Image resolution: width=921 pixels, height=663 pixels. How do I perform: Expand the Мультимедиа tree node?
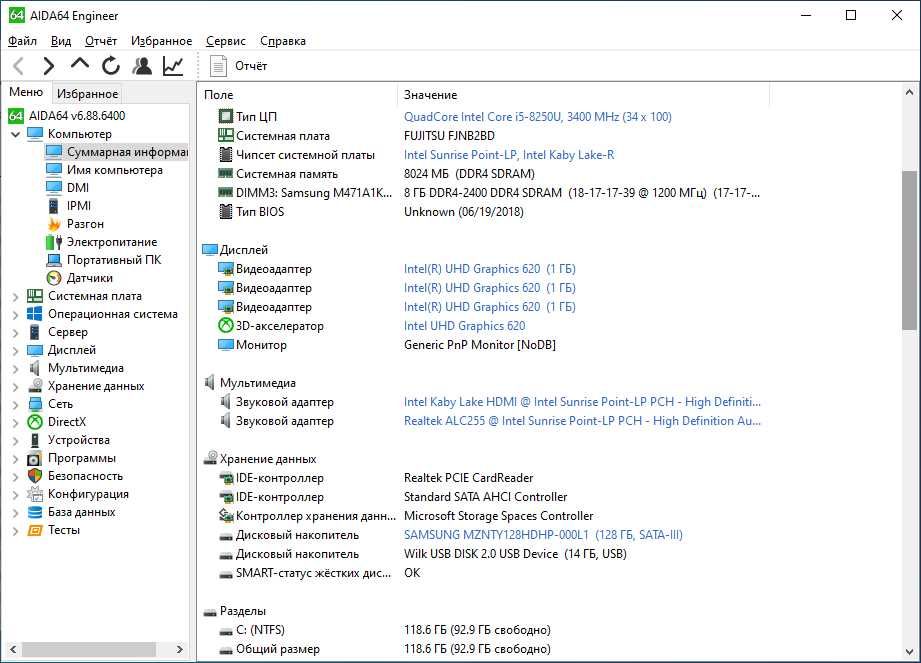coord(16,369)
